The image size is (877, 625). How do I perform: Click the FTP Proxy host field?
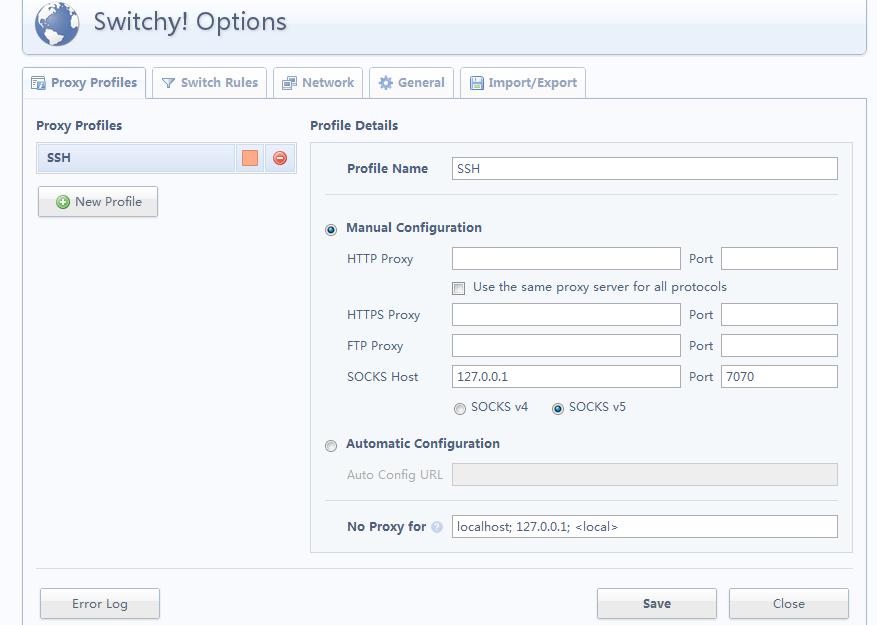566,345
